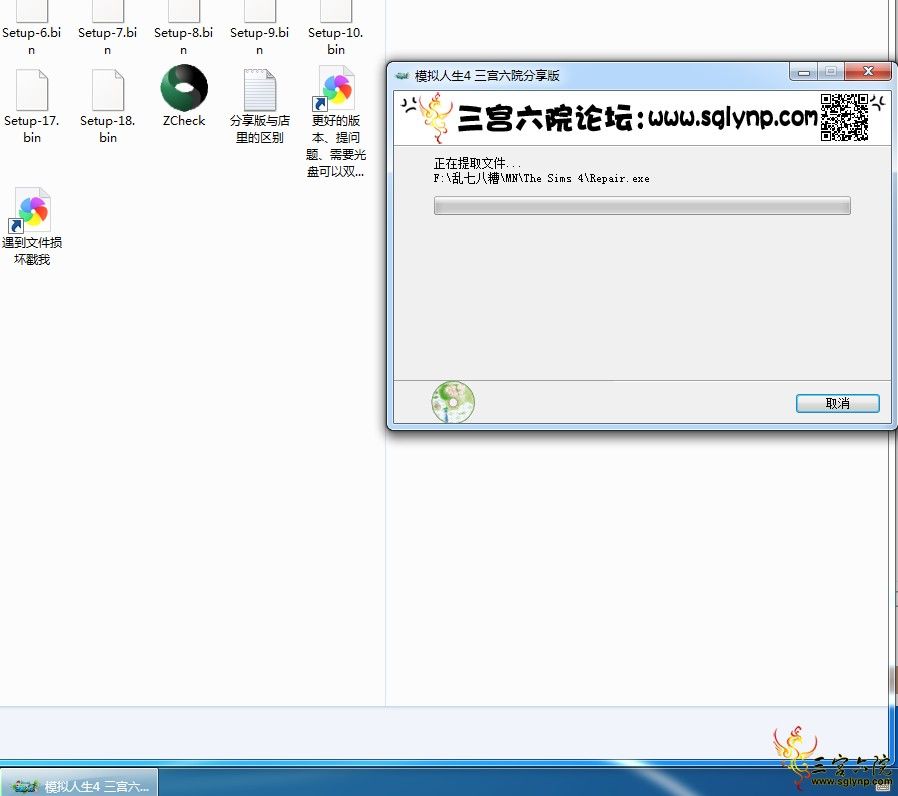The height and width of the screenshot is (796, 898).
Task: Select the Setup-10.bin file
Action: coord(336,29)
